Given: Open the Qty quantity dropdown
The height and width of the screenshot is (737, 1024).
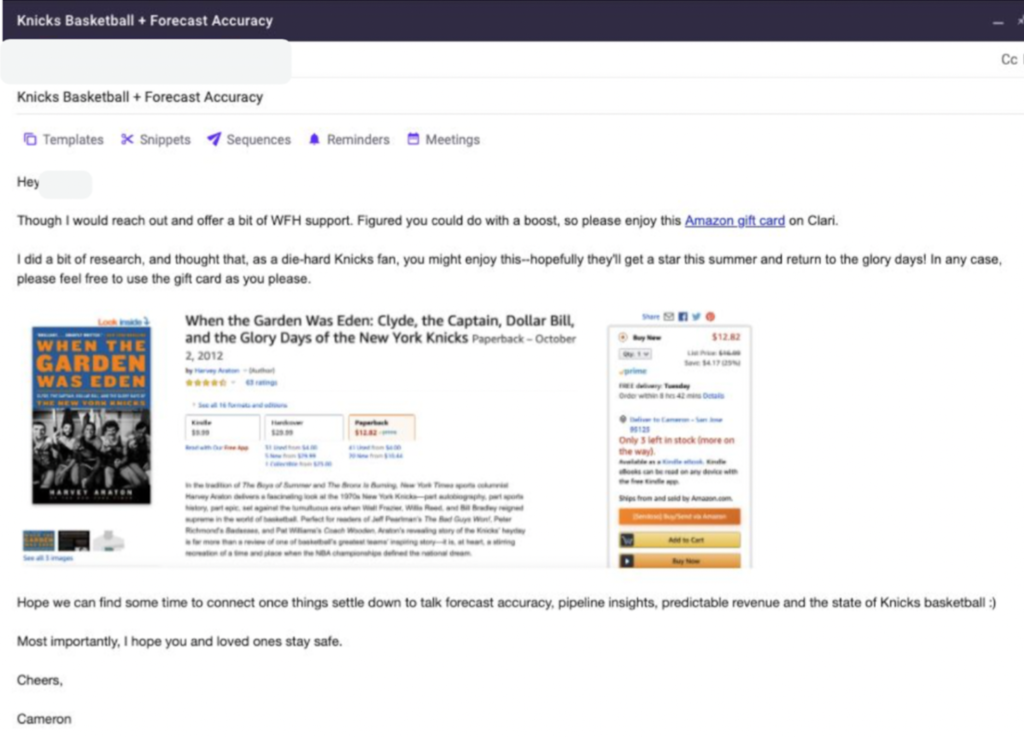Looking at the screenshot, I should click(636, 354).
